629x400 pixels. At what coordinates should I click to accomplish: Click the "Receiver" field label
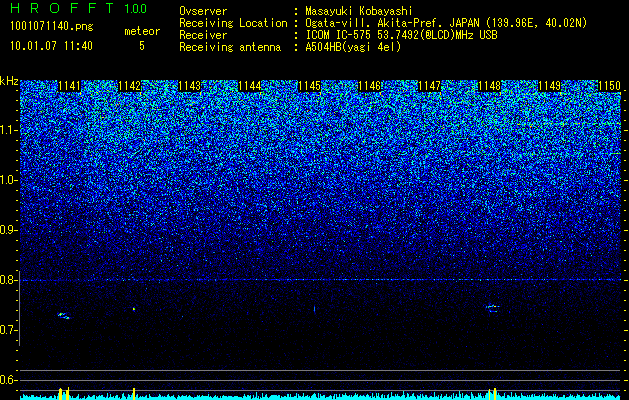[x=203, y=35]
